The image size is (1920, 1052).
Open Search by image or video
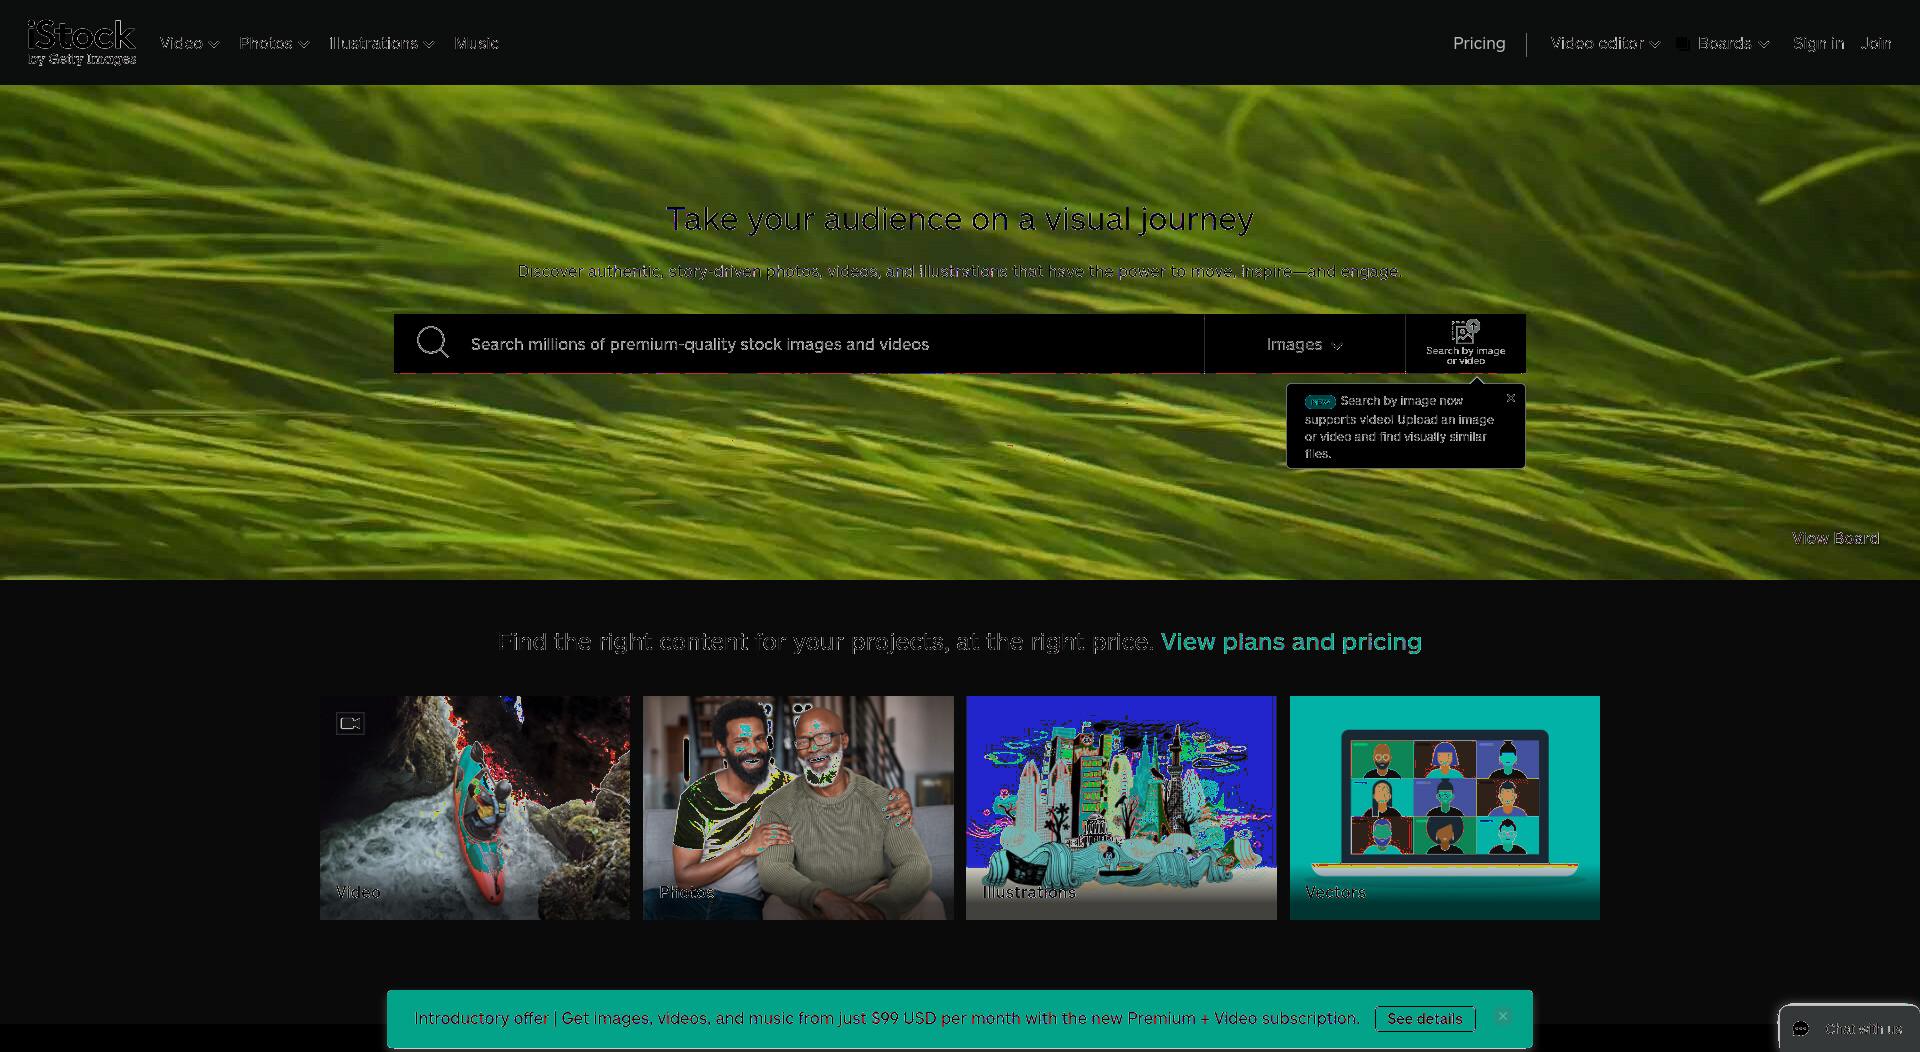[x=1465, y=343]
